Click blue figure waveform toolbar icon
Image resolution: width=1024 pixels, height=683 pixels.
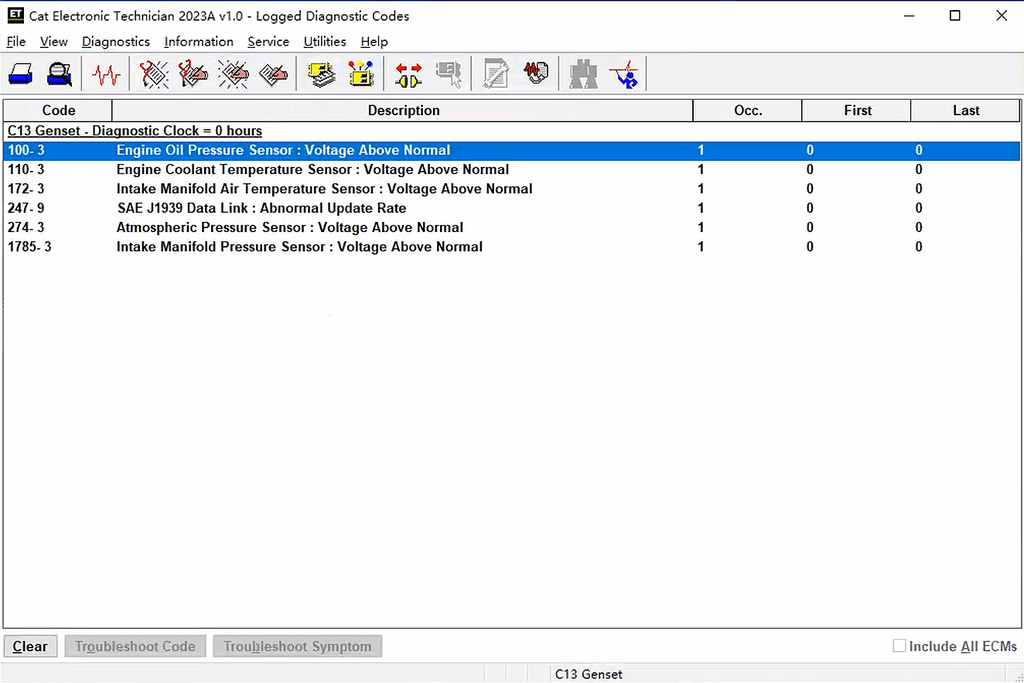624,74
